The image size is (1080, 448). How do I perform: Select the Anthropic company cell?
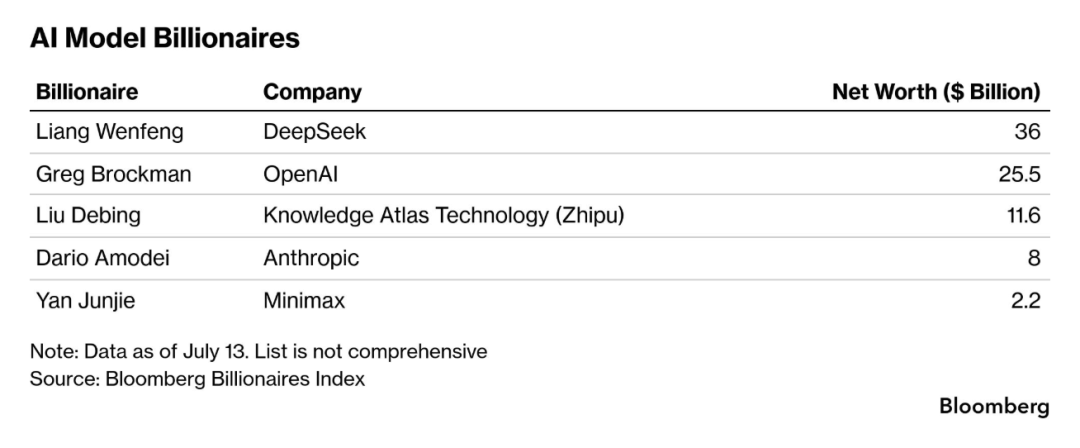click(311, 258)
